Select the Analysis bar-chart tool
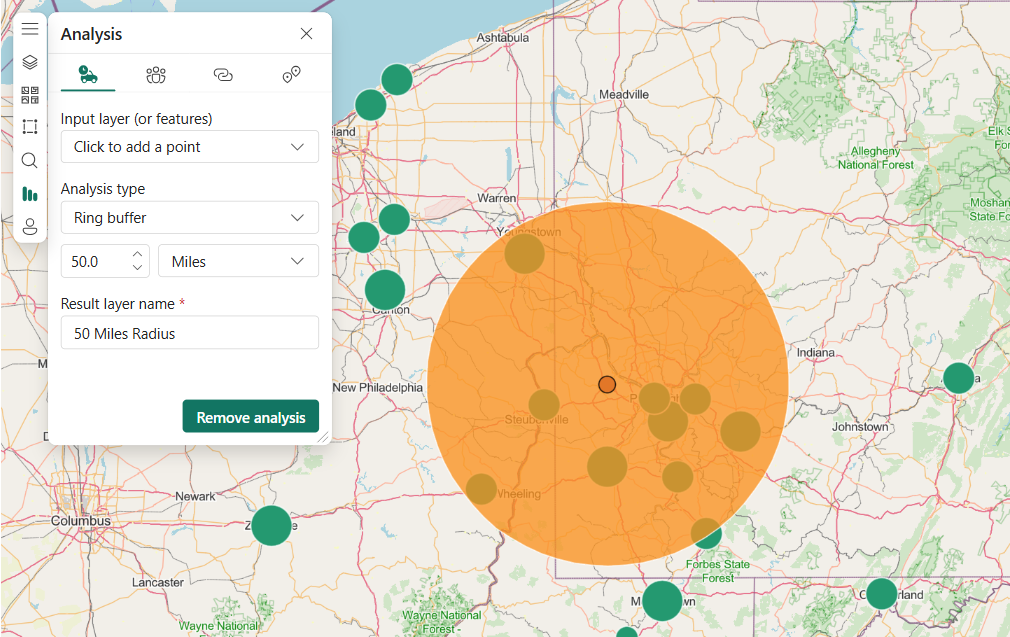Image resolution: width=1010 pixels, height=637 pixels. (29, 193)
